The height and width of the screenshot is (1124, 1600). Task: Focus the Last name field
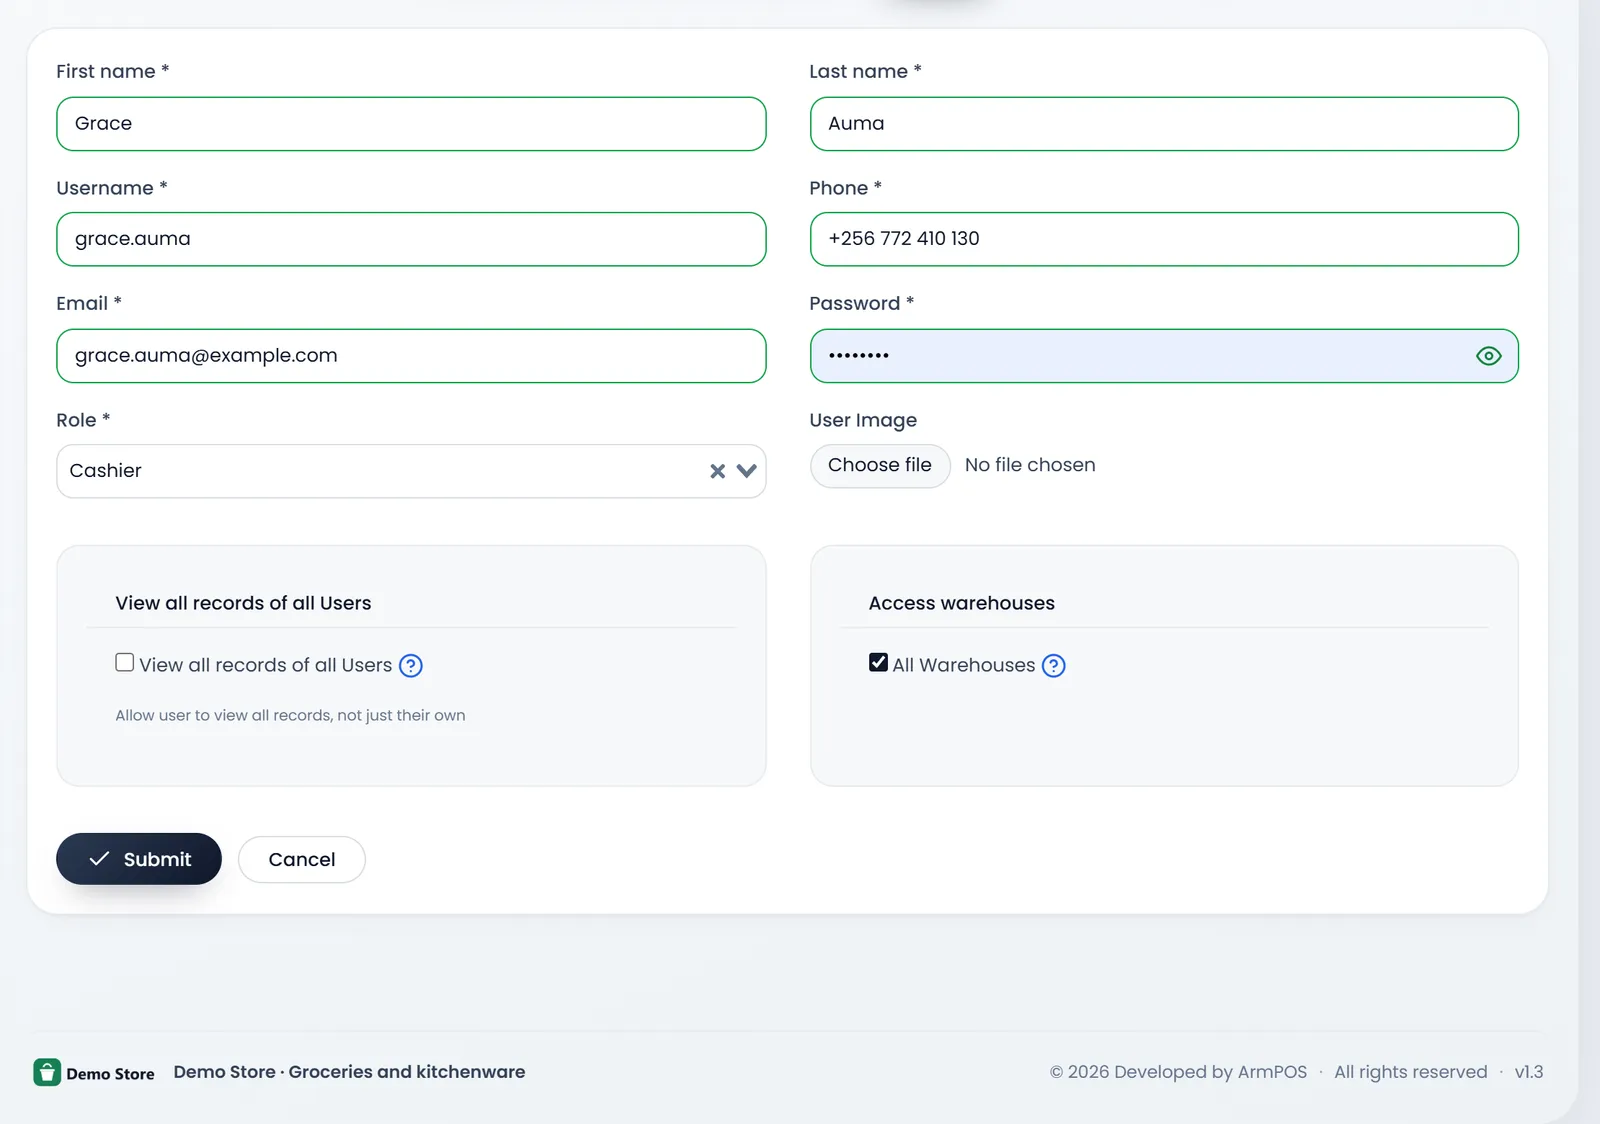point(1164,124)
